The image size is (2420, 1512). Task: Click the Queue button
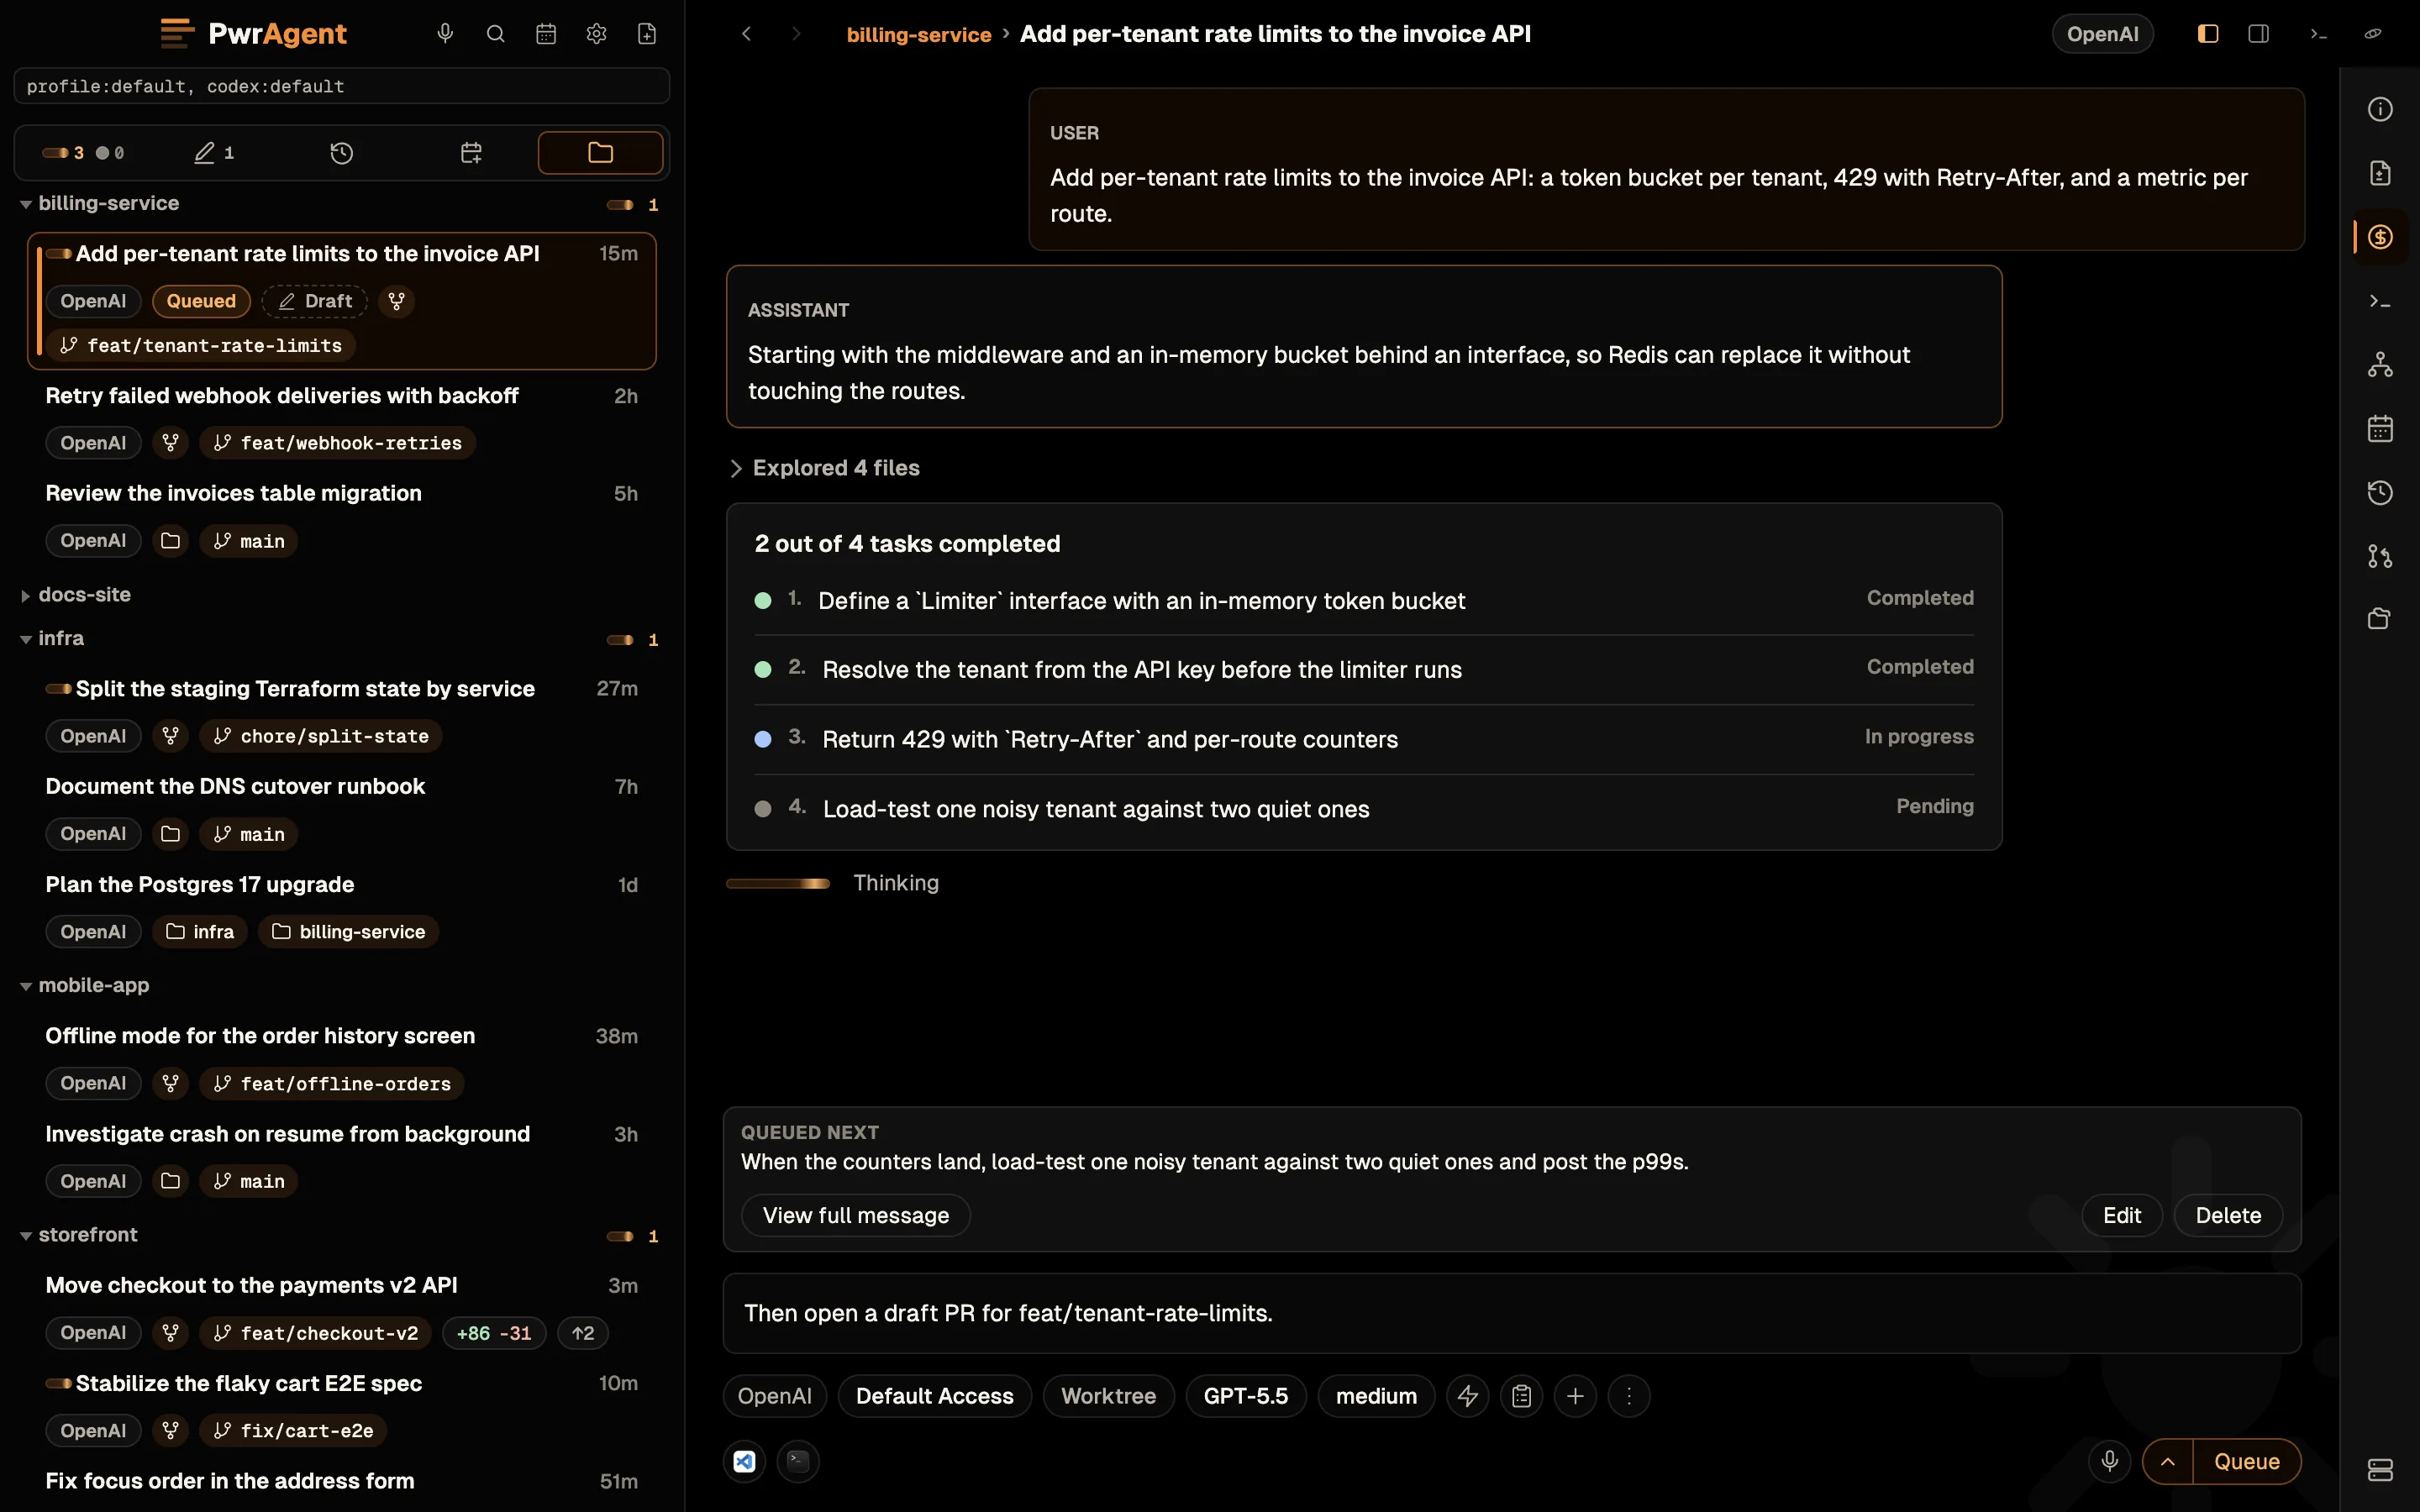[x=2247, y=1461]
